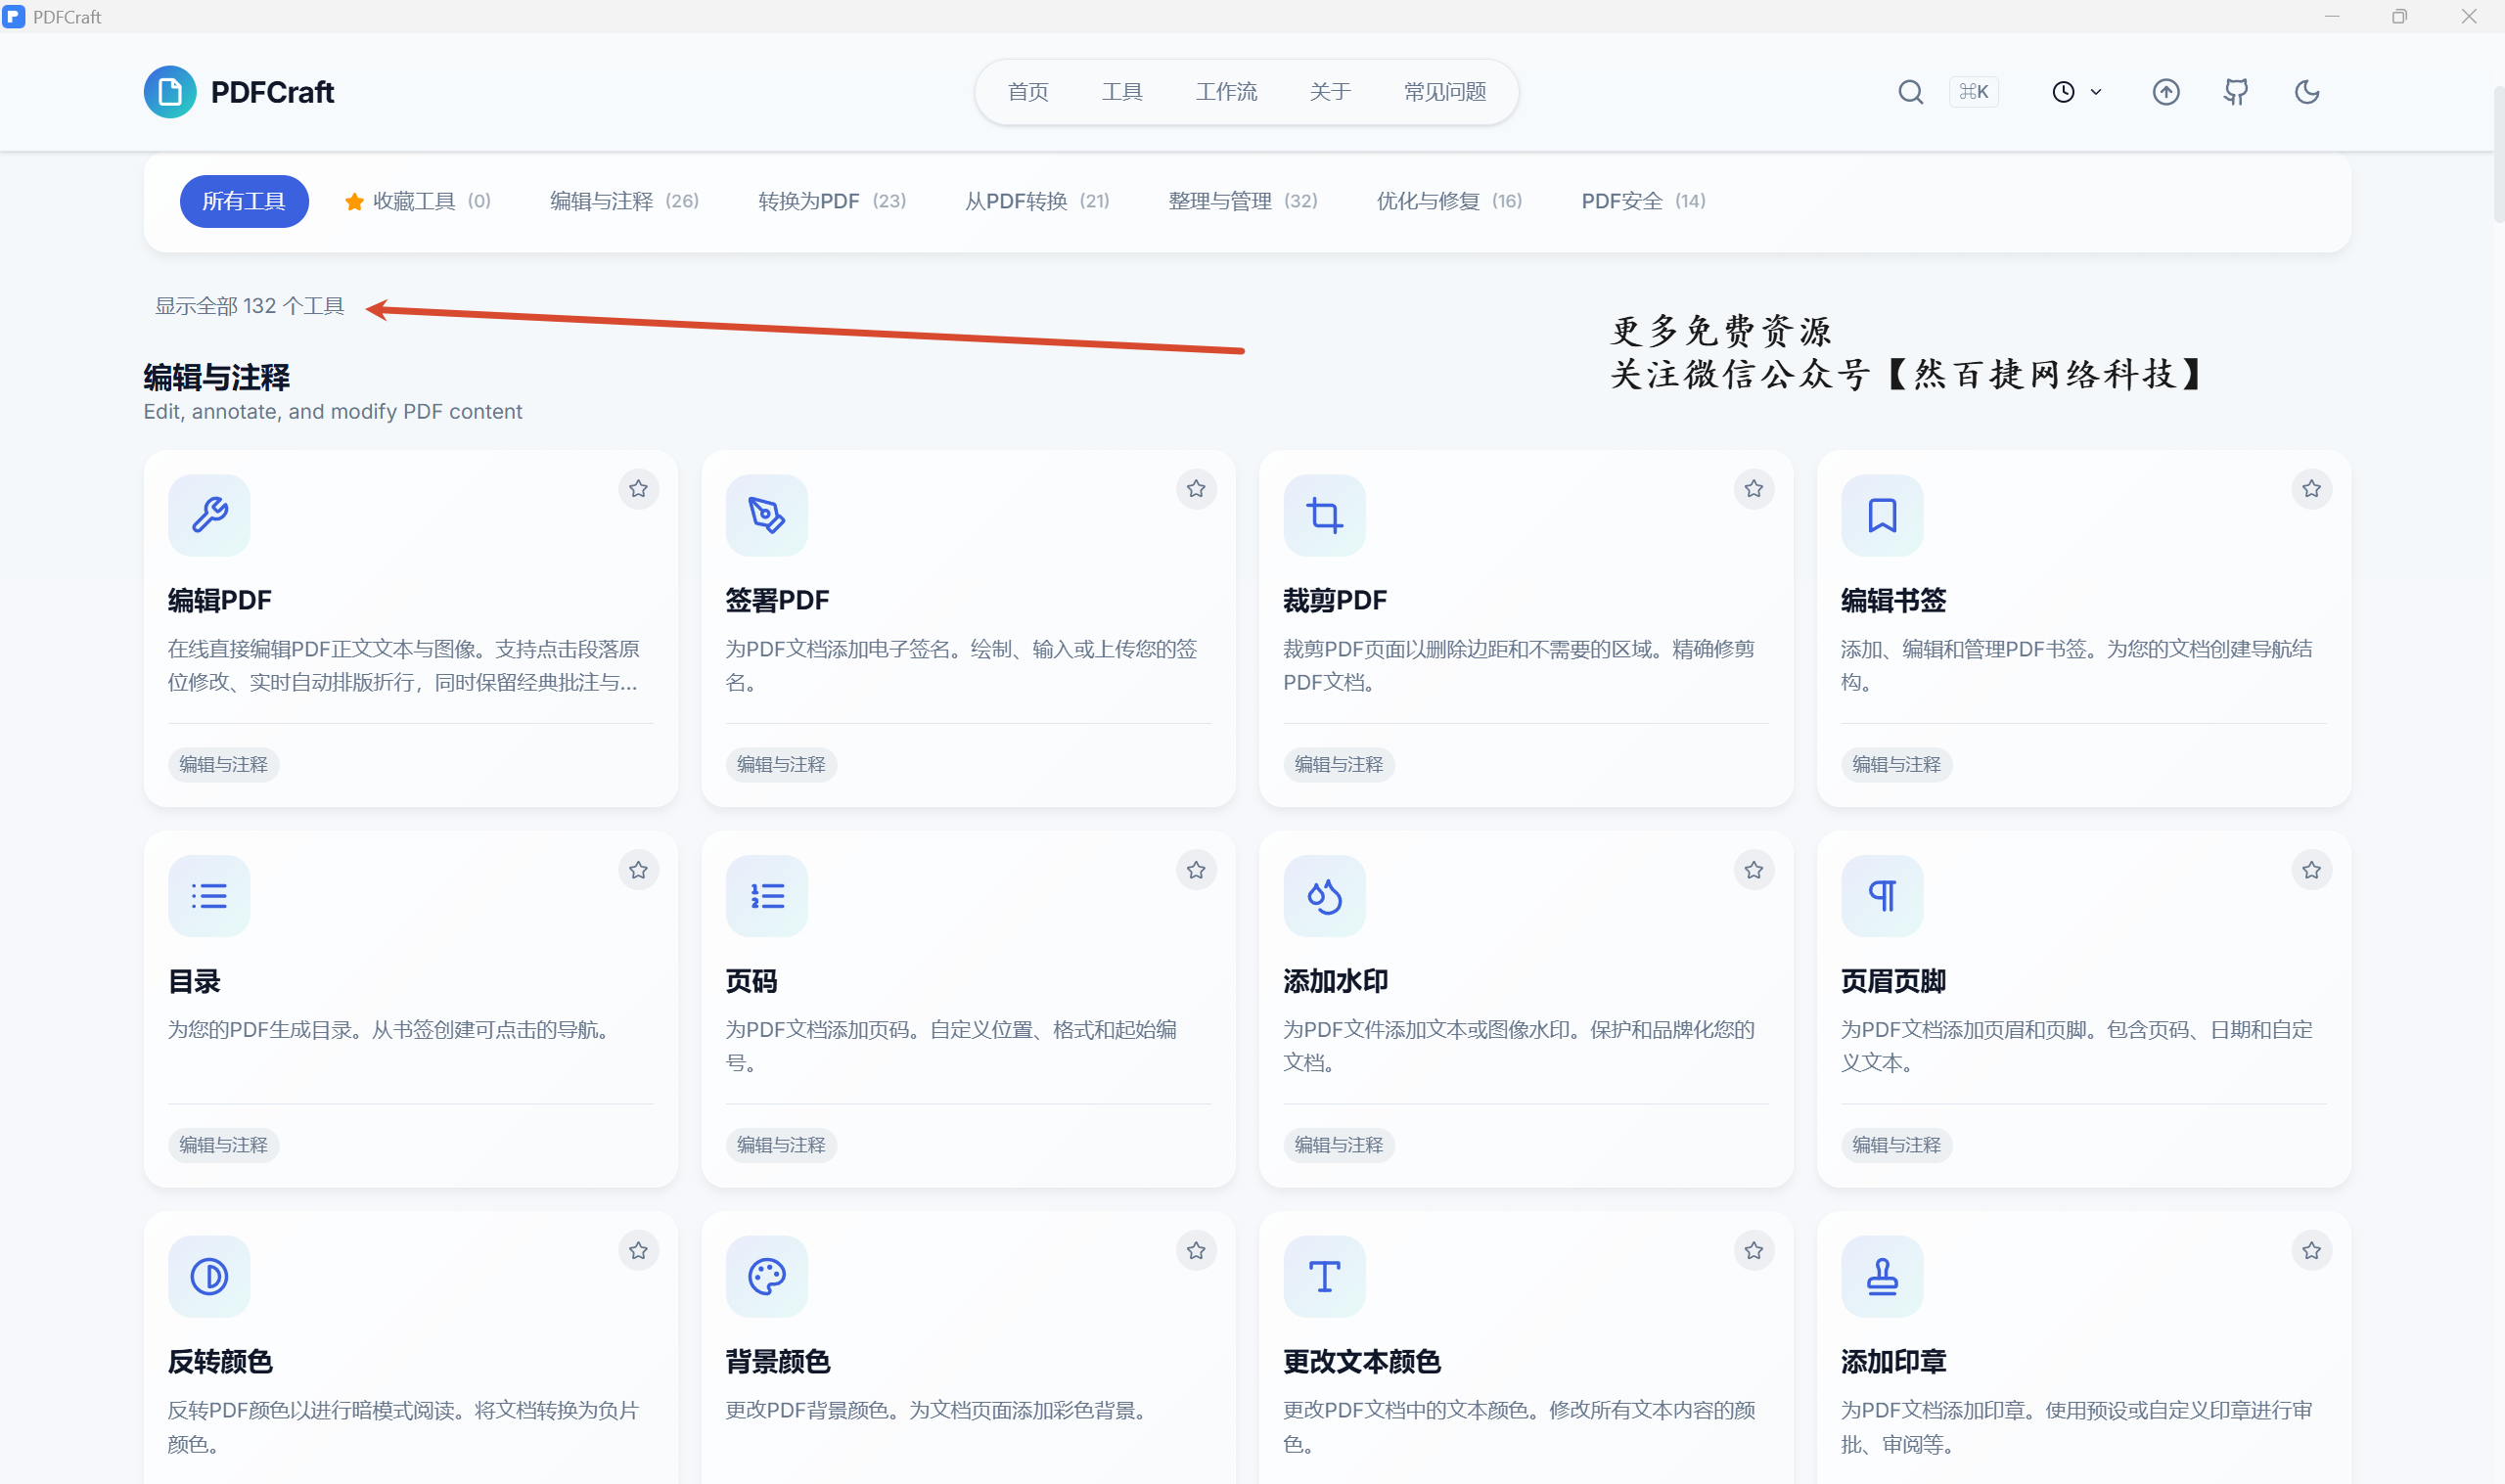This screenshot has height=1484, width=2505.
Task: Click the ⌘K shortcut badge
Action: click(1973, 92)
